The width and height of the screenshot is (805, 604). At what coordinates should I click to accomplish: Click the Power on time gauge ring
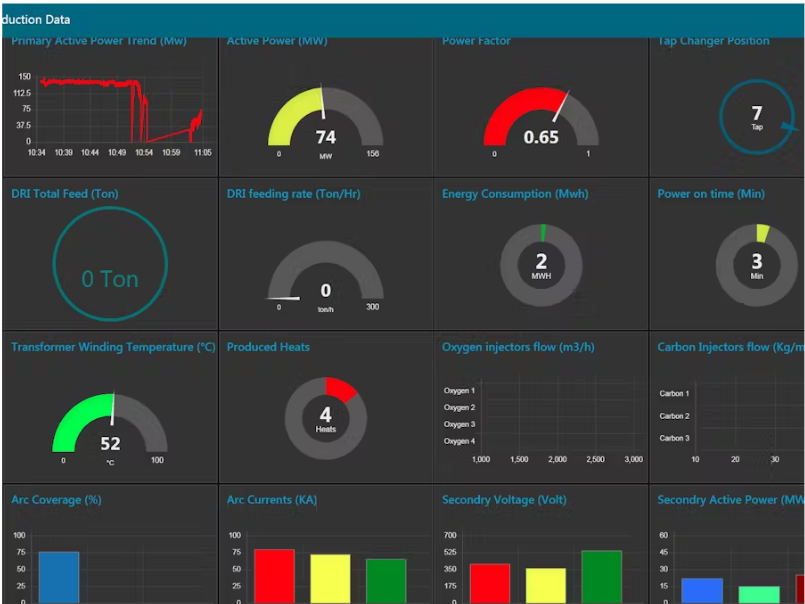point(757,265)
